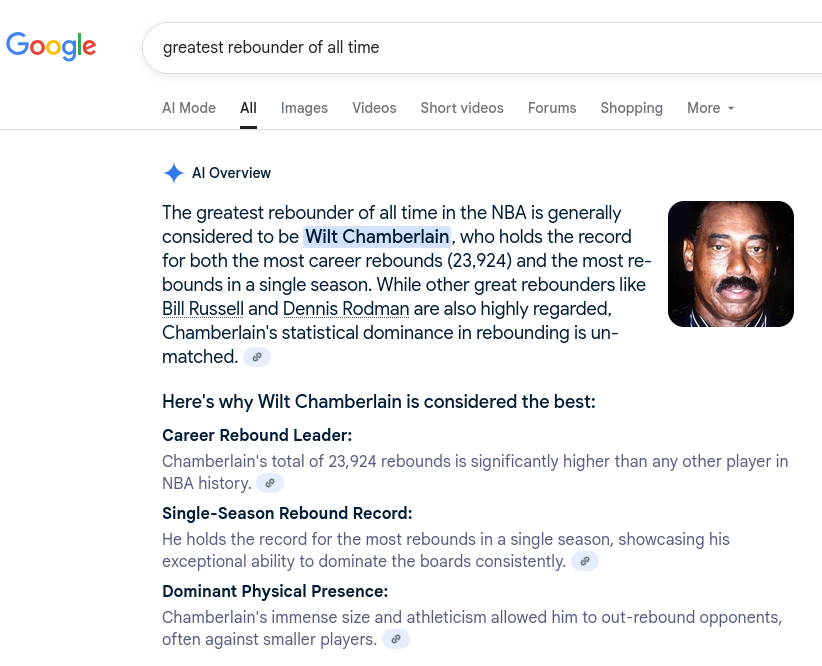The height and width of the screenshot is (666, 822).
Task: Click text 'Chamberlain's immense size and athleticism'
Action: (324, 618)
